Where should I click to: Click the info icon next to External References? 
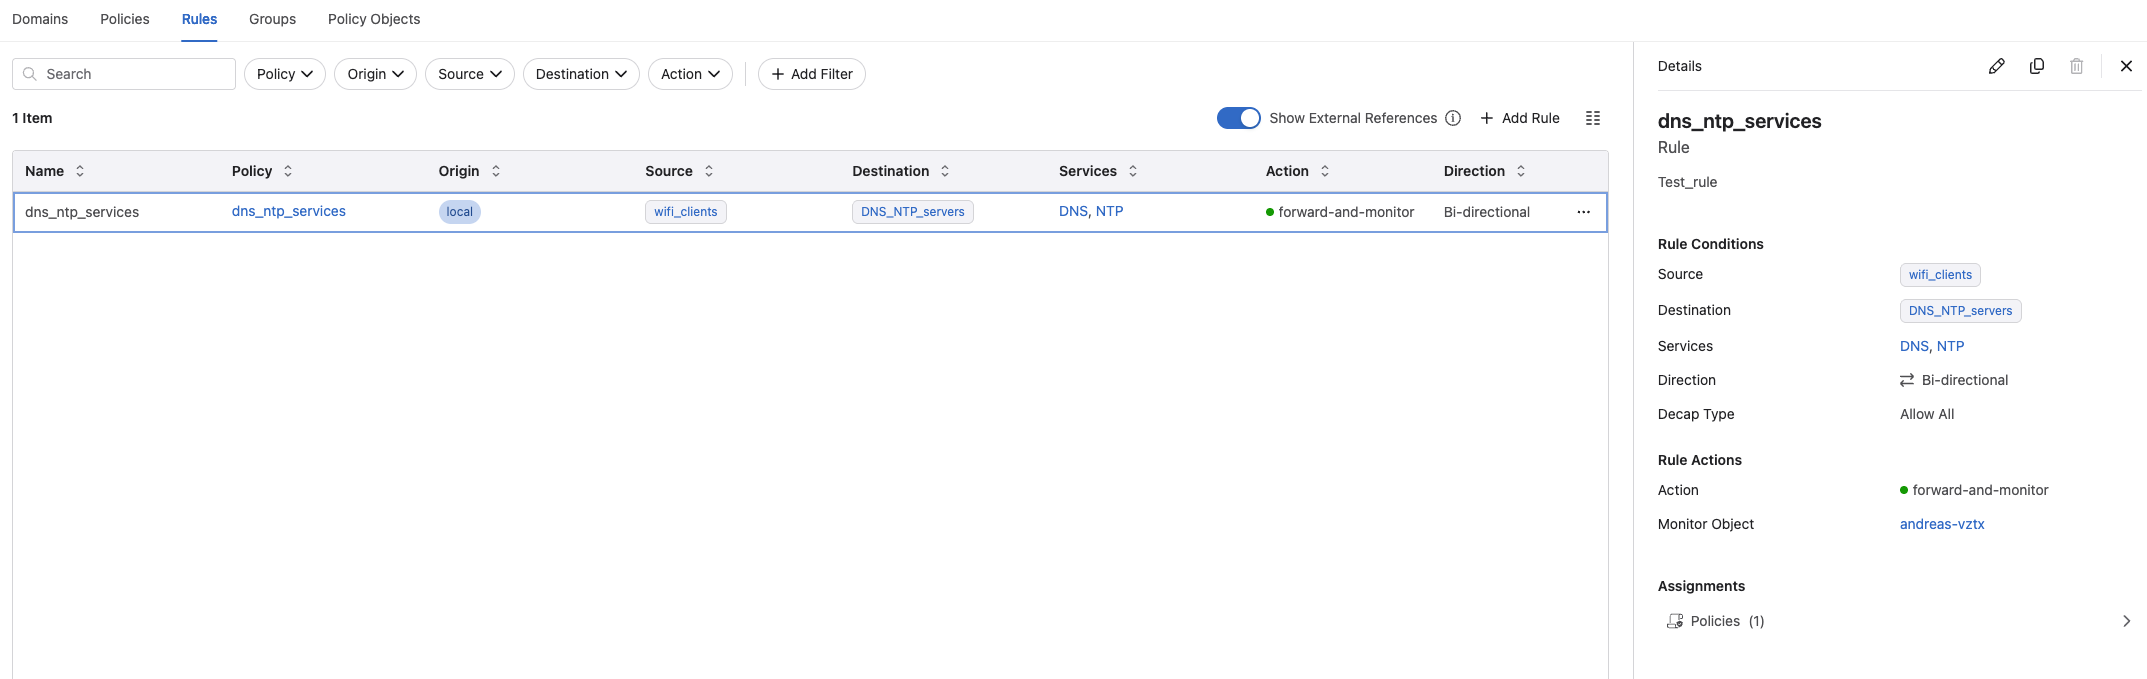[x=1453, y=118]
